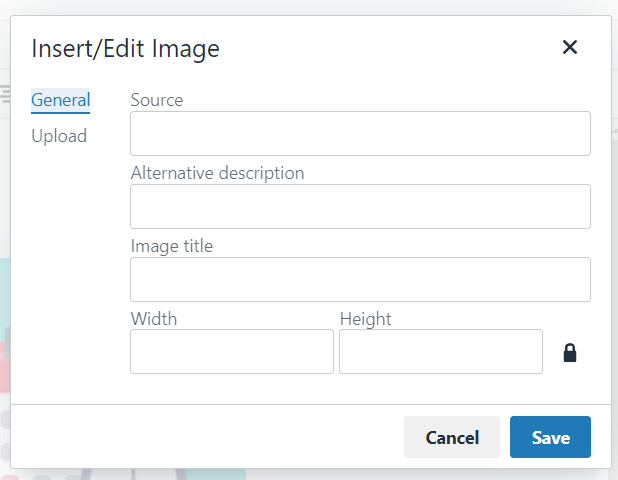Image resolution: width=618 pixels, height=480 pixels.
Task: Activate the Height input box
Action: (x=441, y=352)
